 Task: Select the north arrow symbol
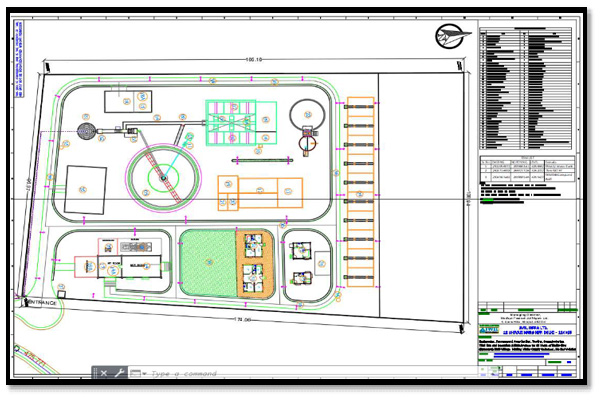452,36
